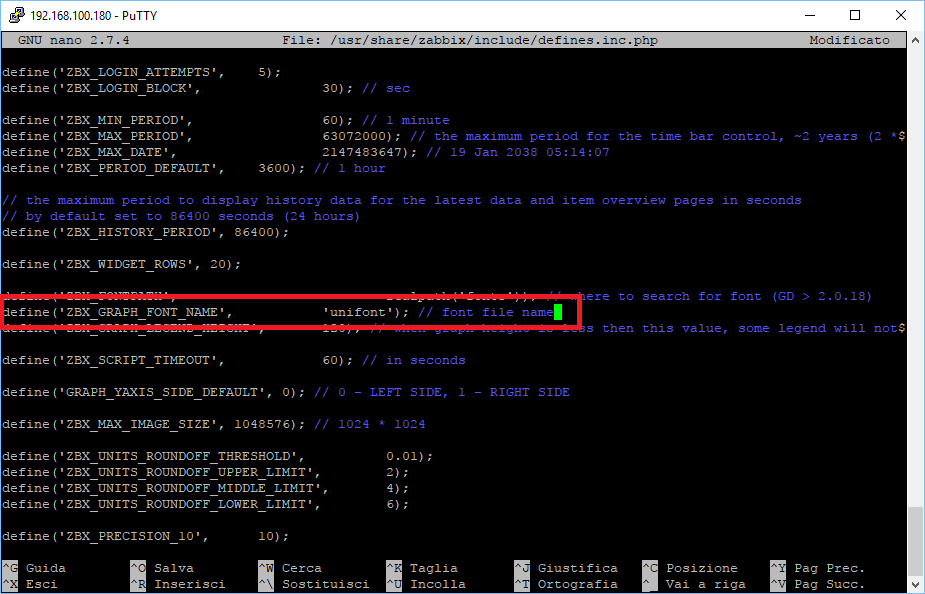The image size is (925, 594).
Task: Click the ZBX_HISTORY_PERIOD define line
Action: [x=146, y=232]
